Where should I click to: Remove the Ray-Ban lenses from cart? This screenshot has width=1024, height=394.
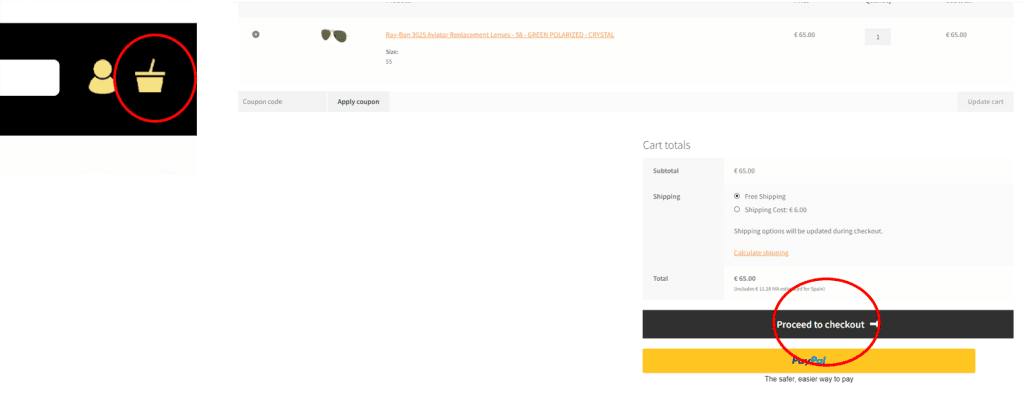click(x=255, y=35)
